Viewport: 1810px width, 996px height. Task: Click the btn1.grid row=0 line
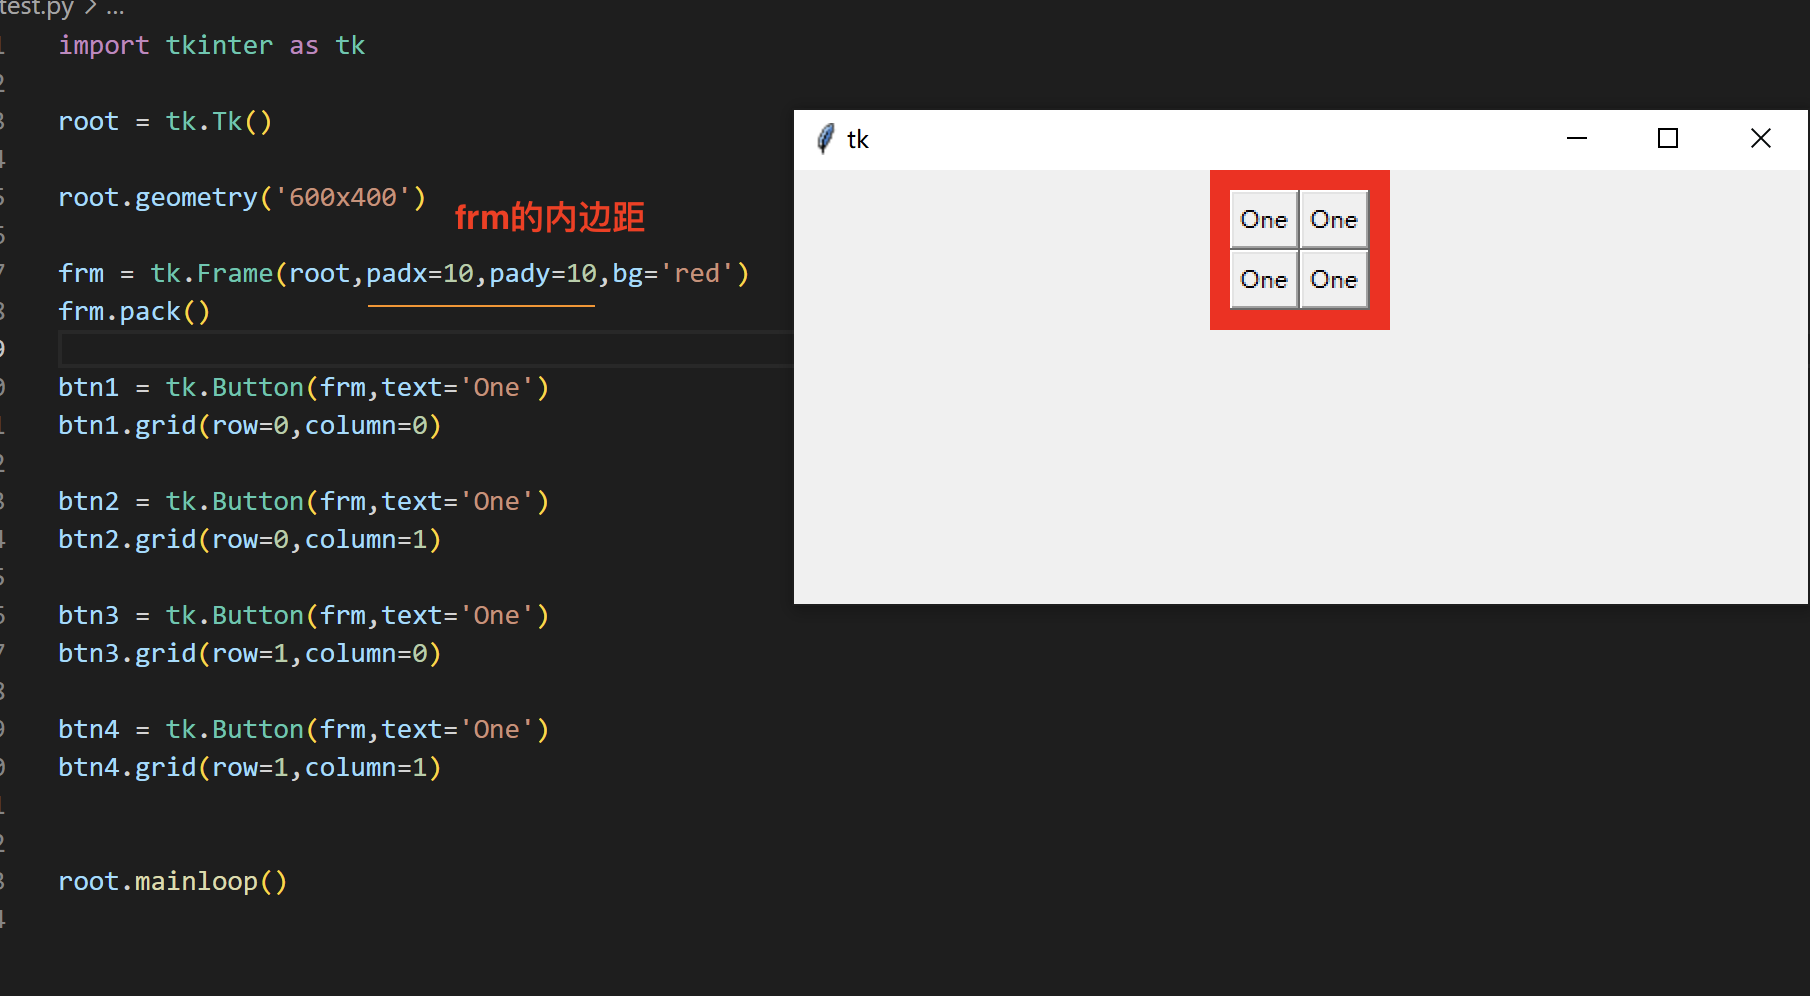point(249,425)
